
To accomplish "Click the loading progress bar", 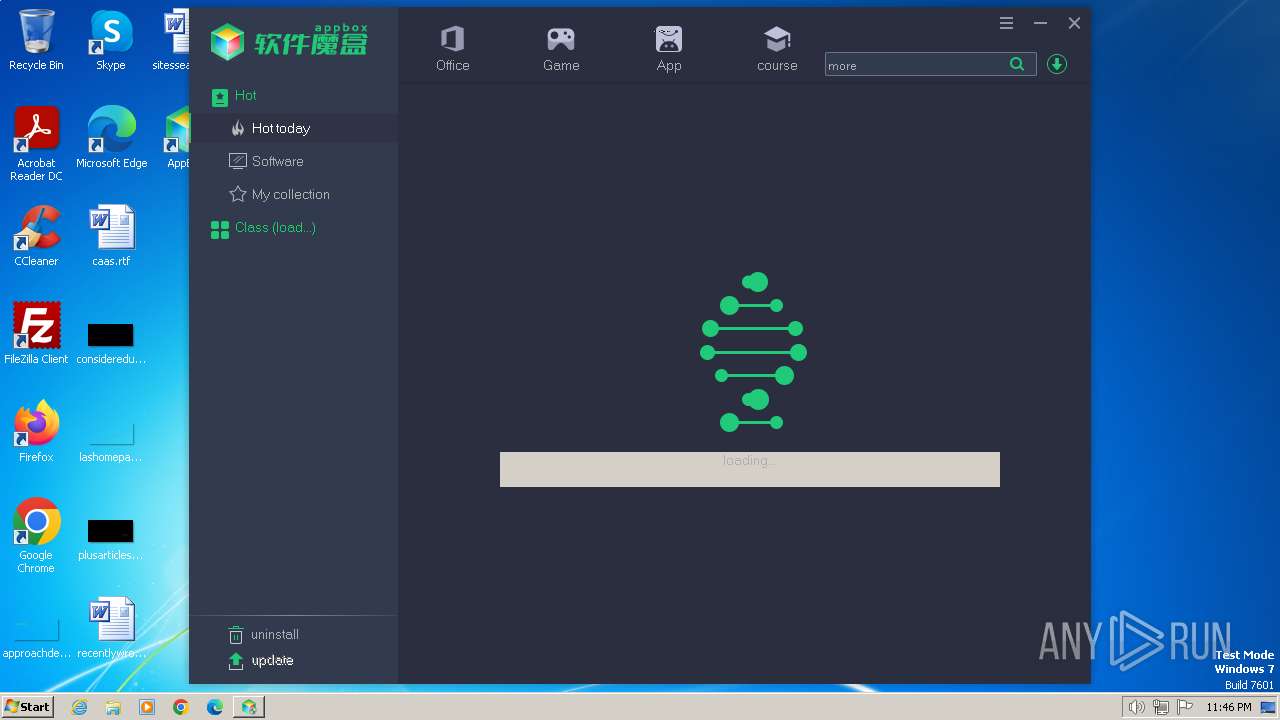I will pyautogui.click(x=750, y=469).
